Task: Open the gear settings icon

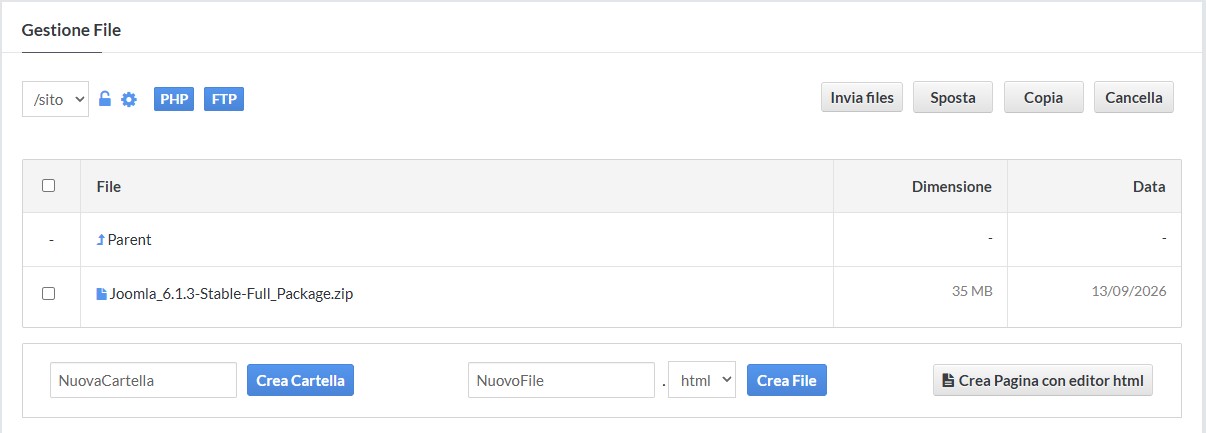Action: coord(129,99)
